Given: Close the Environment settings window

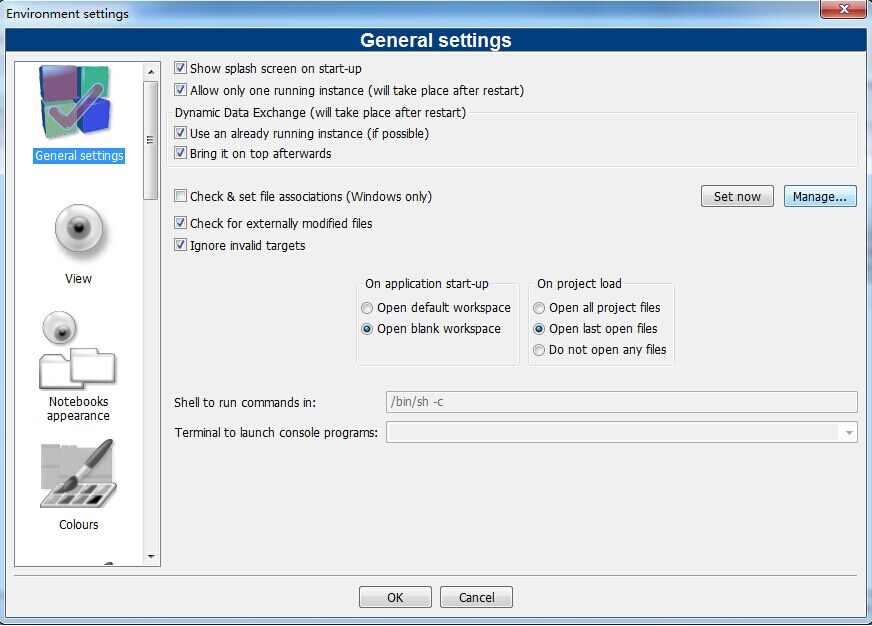Looking at the screenshot, I should coord(843,10).
